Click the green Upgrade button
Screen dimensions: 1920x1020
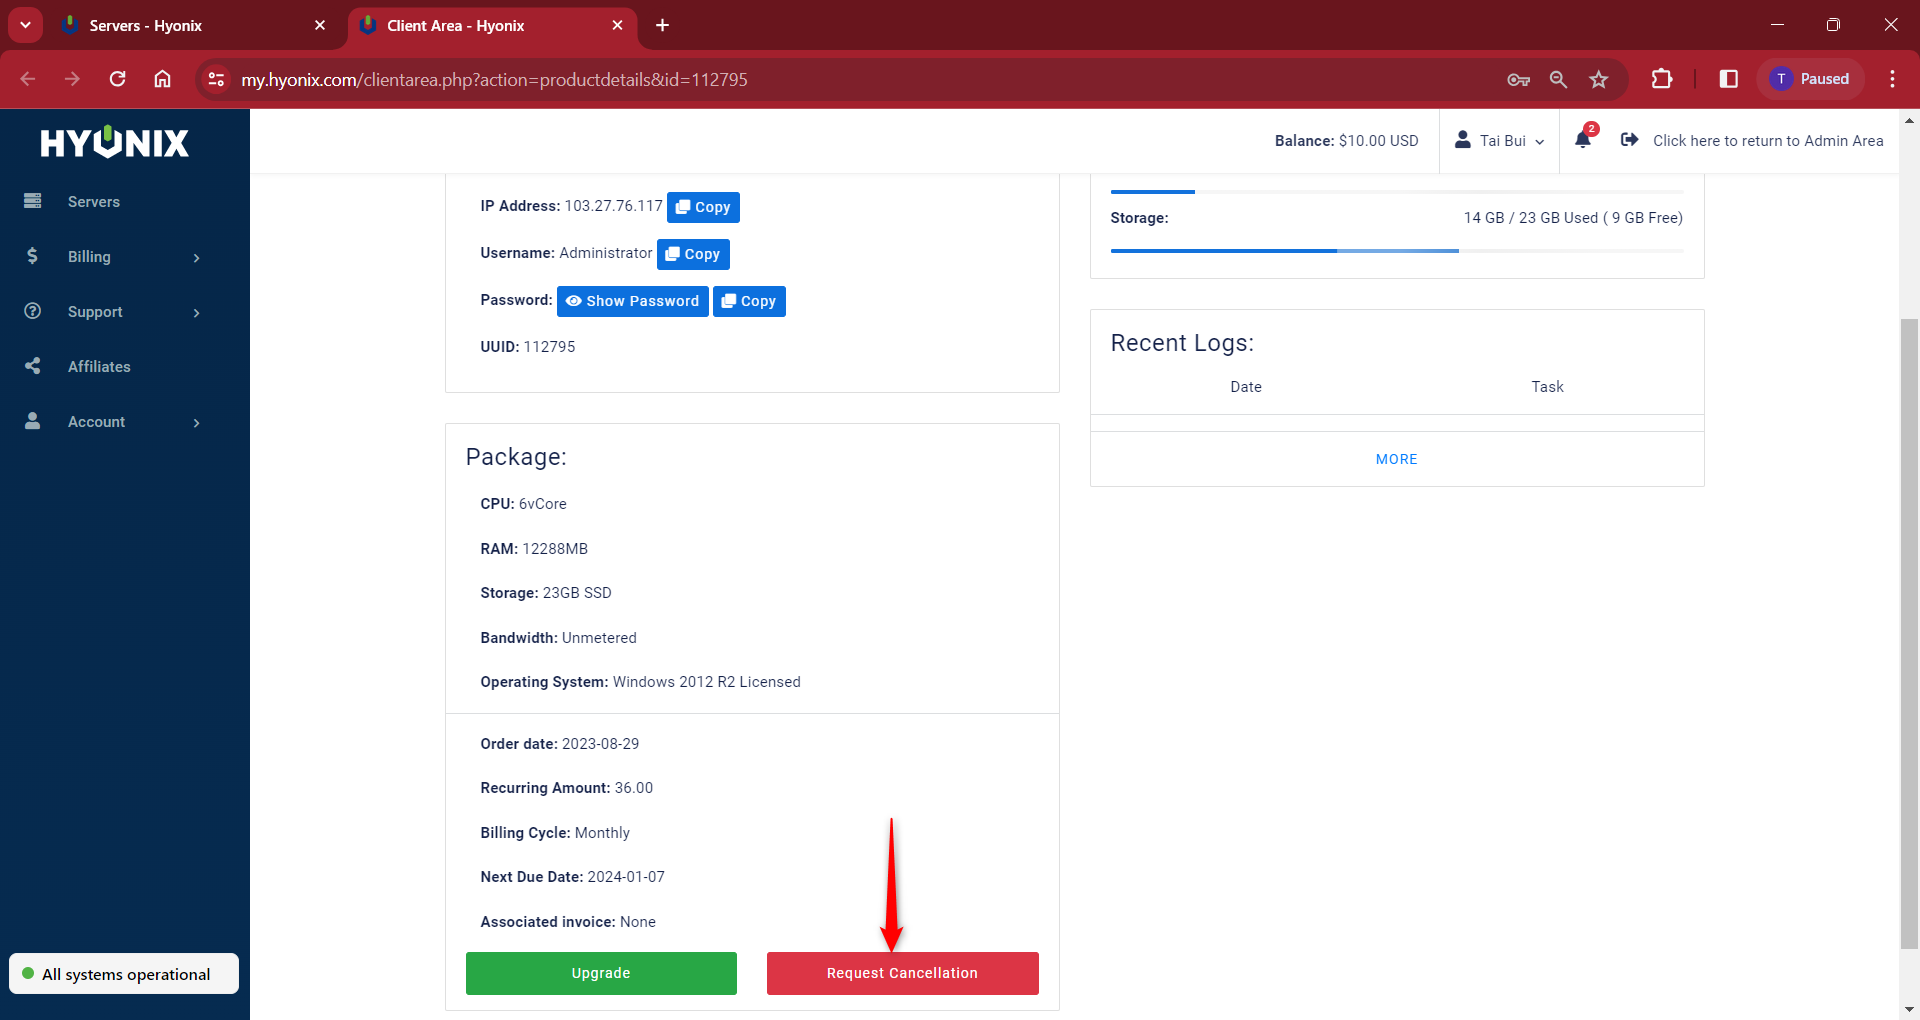(x=601, y=973)
